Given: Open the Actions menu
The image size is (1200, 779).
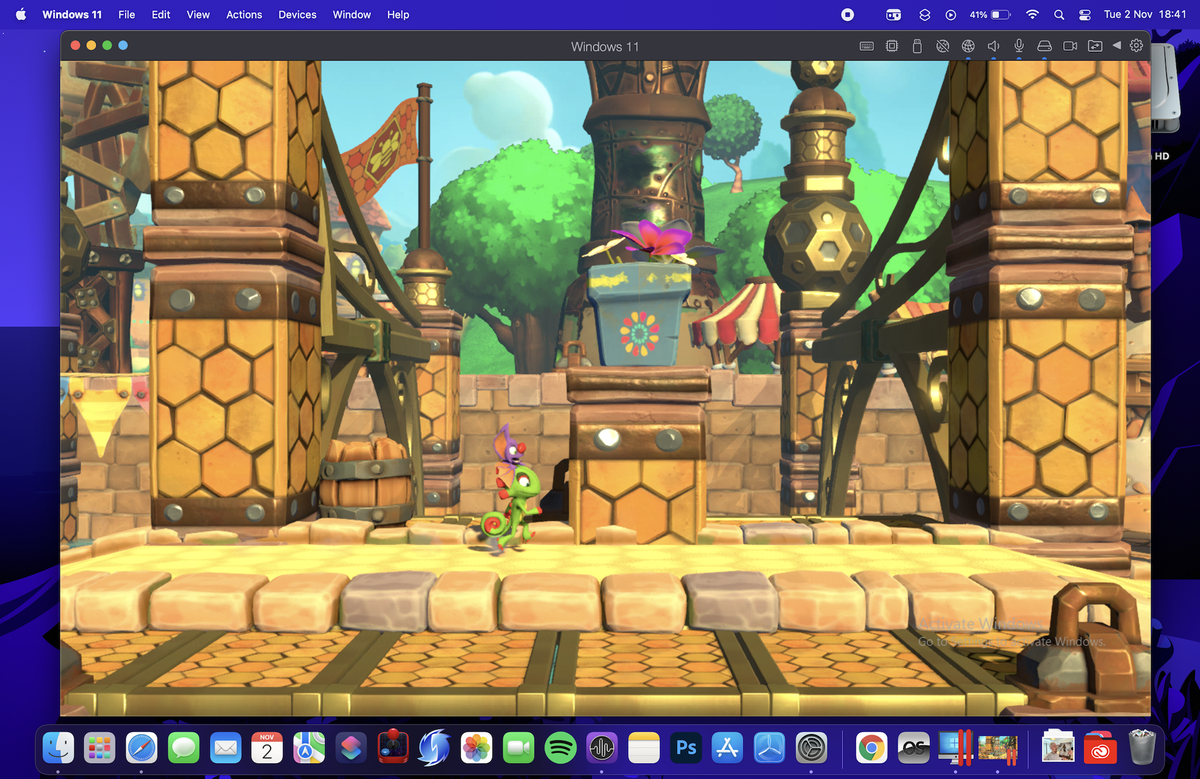Looking at the screenshot, I should click(243, 14).
